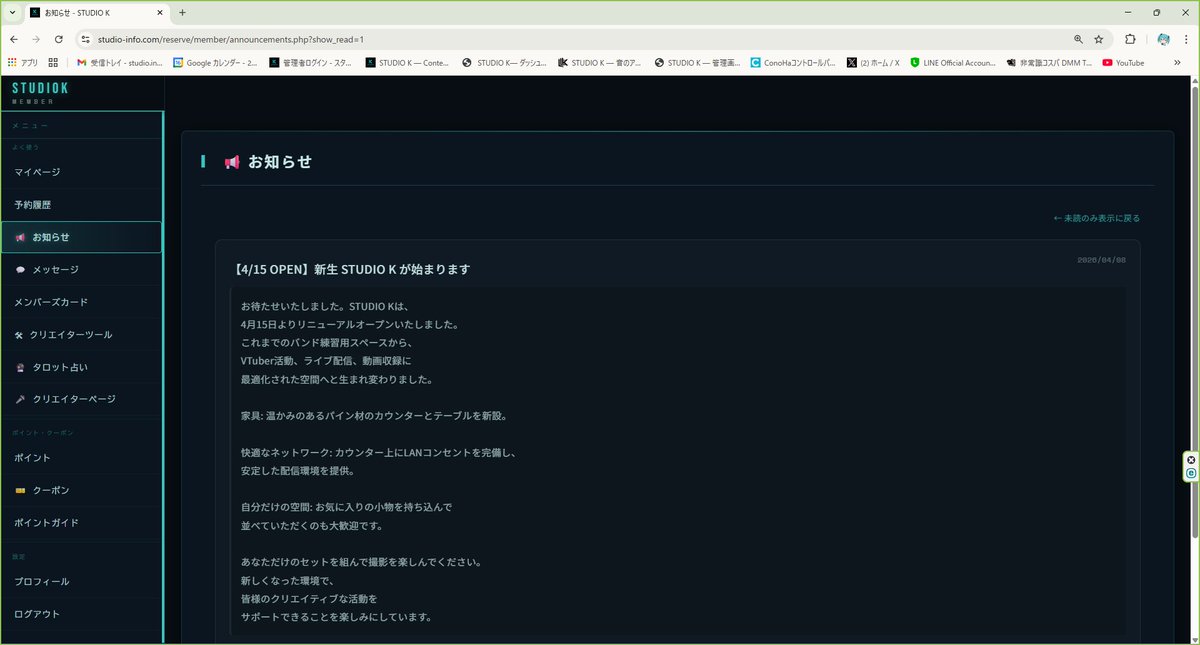The width and height of the screenshot is (1200, 645).
Task: Open the X ホーム bookmark
Action: [873, 62]
